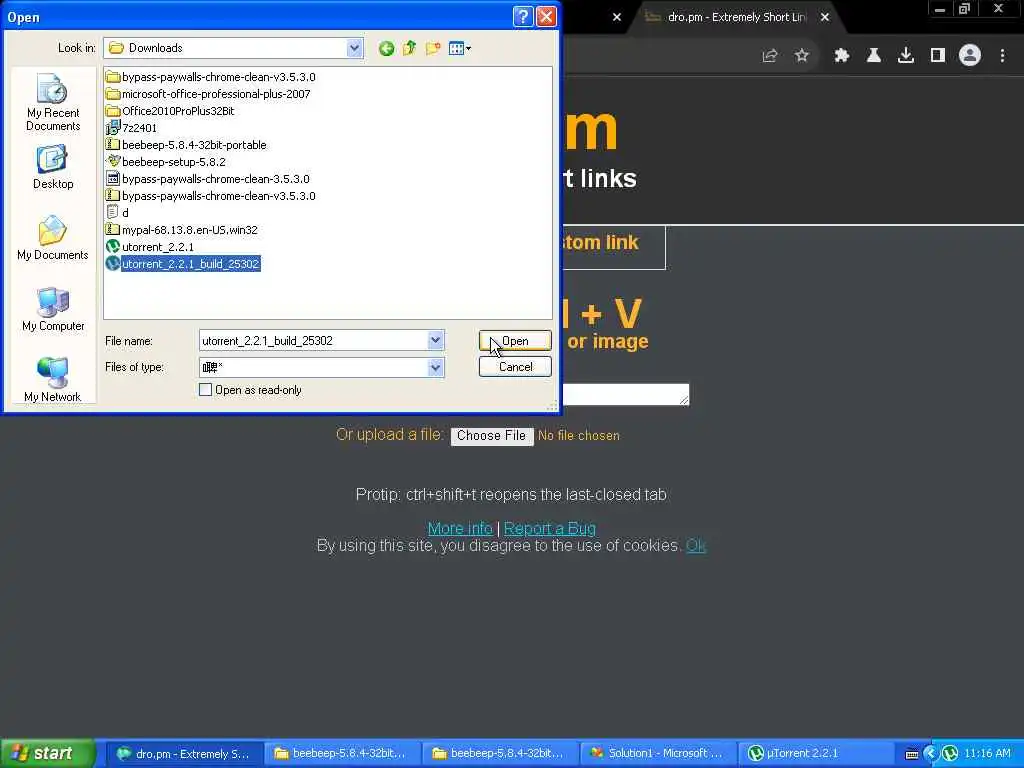Click the File name text field

[313, 340]
